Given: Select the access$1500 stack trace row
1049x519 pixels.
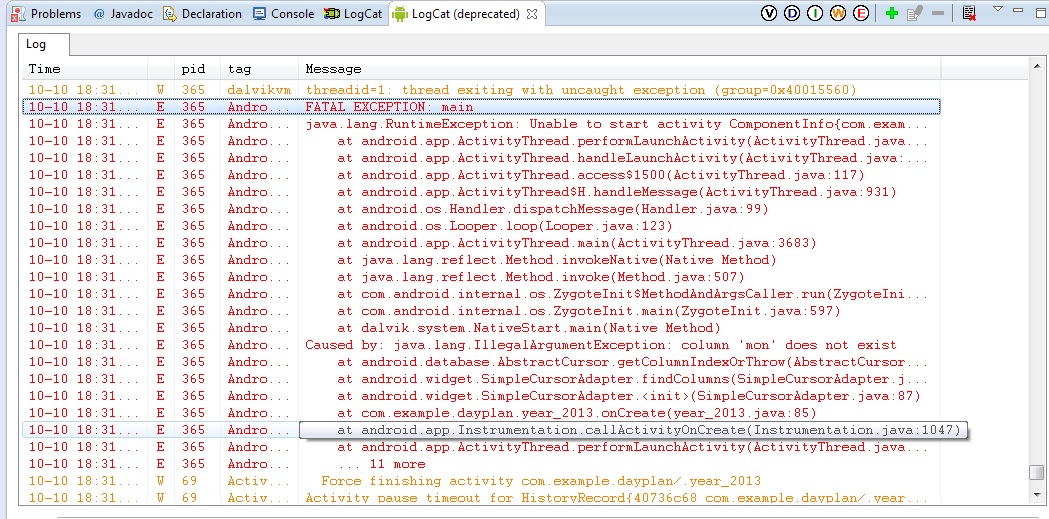Looking at the screenshot, I should [x=482, y=175].
